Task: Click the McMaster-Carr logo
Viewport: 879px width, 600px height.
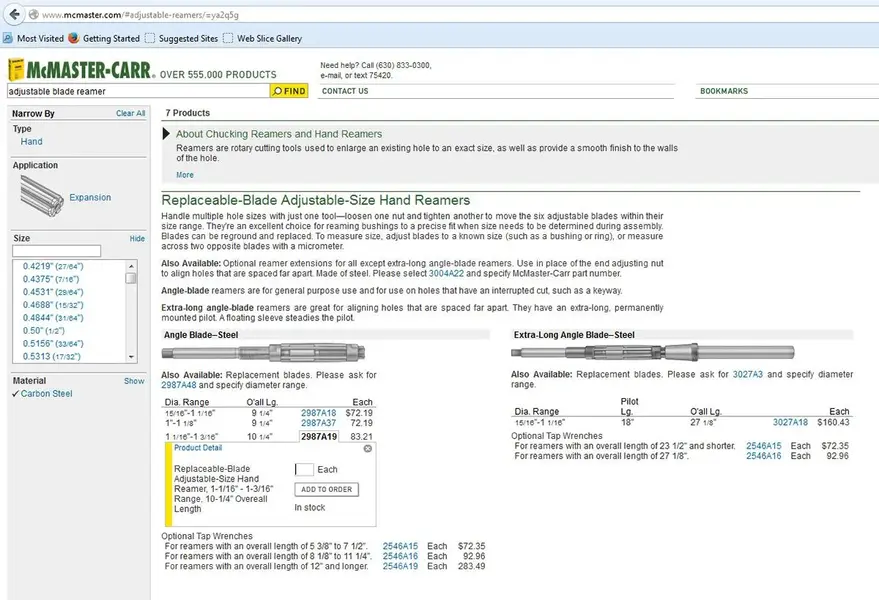Action: click(x=81, y=70)
